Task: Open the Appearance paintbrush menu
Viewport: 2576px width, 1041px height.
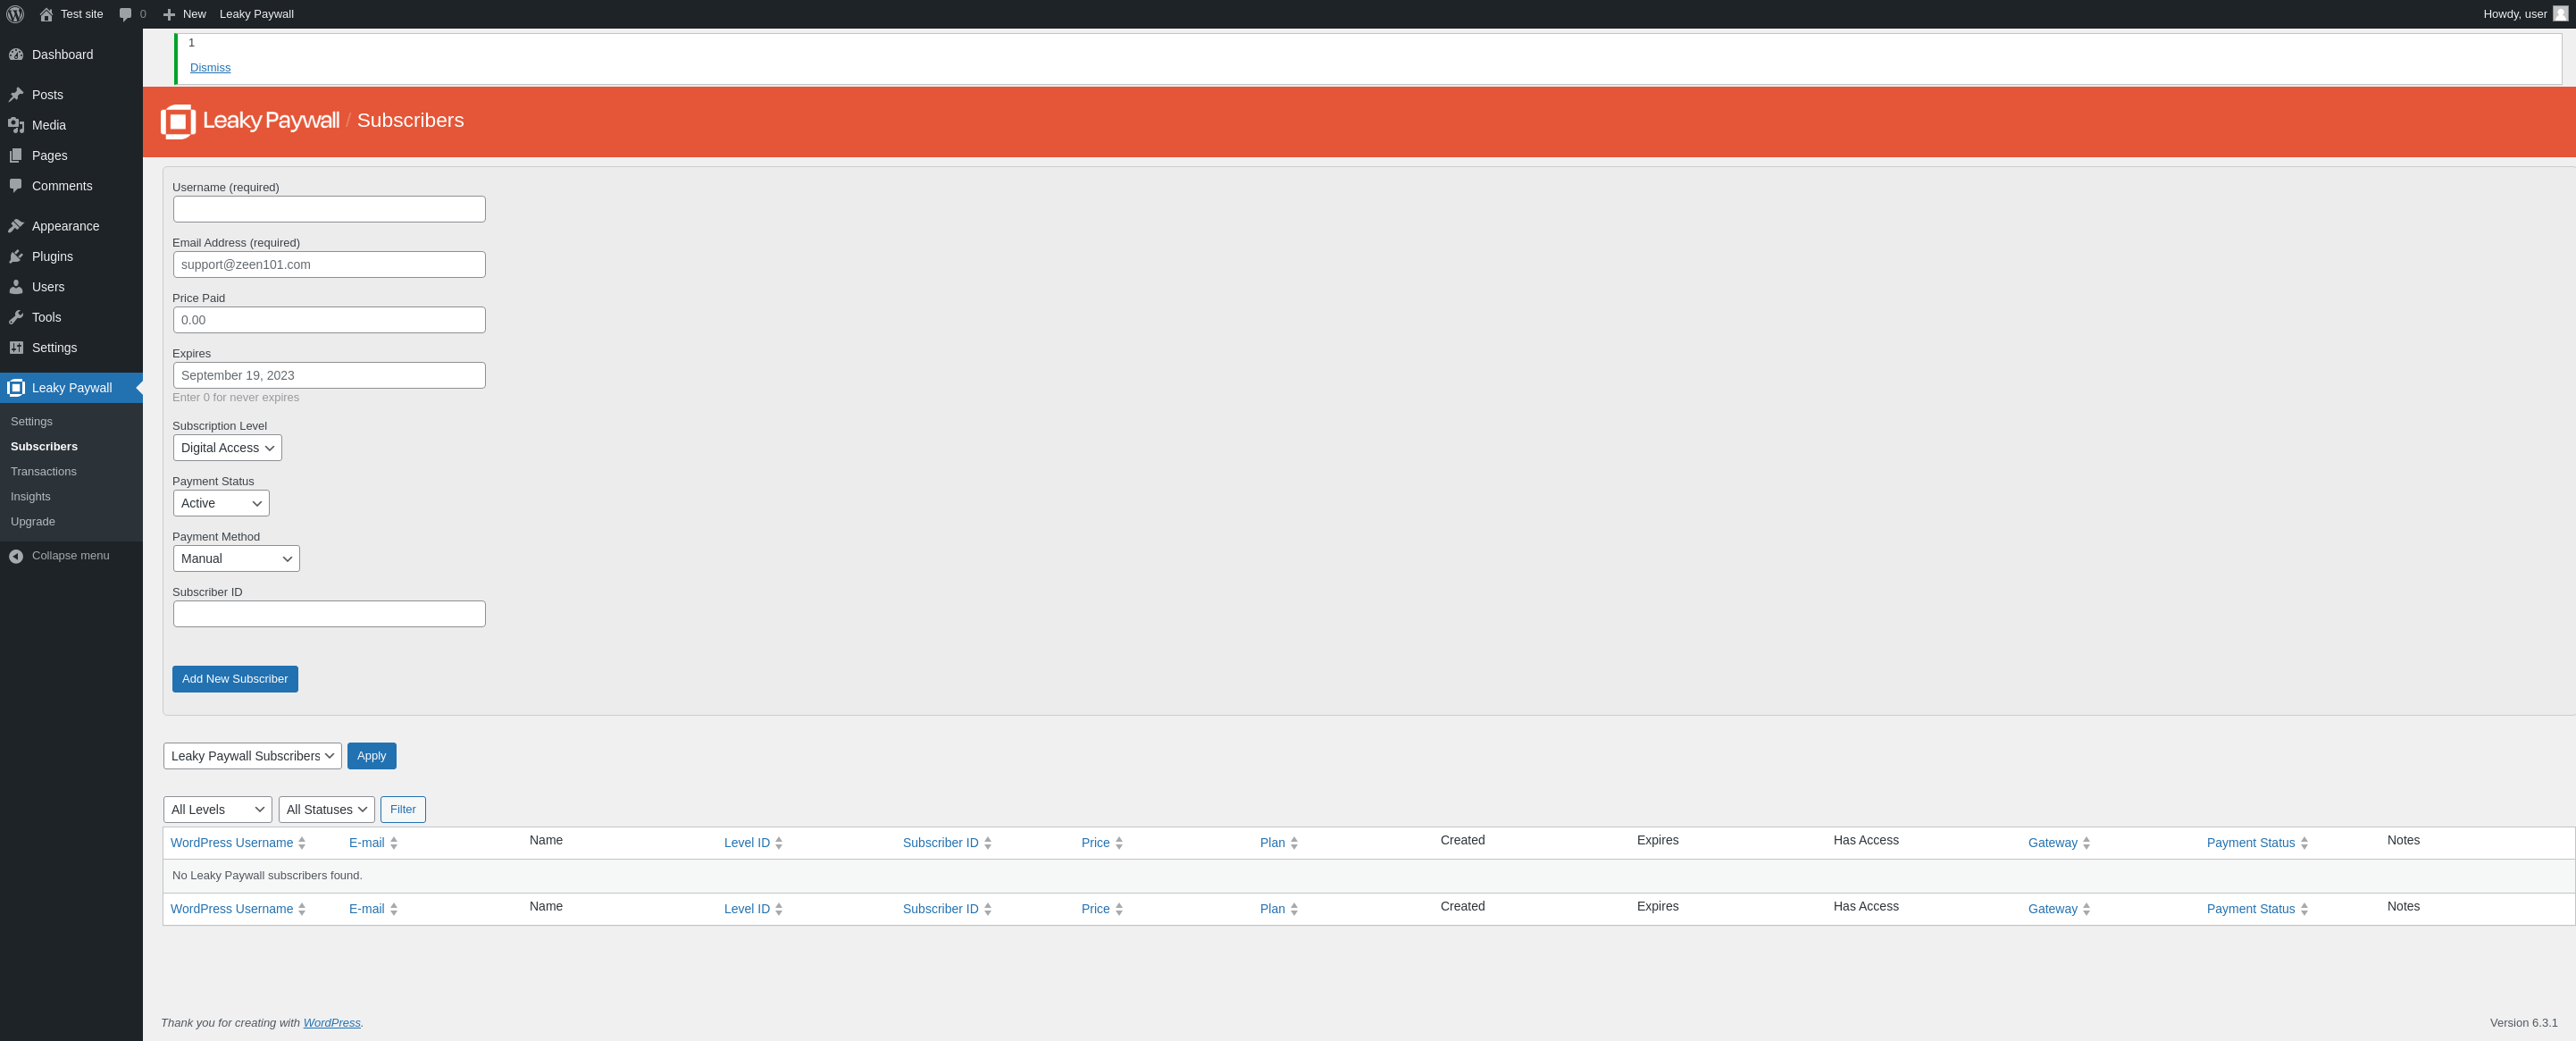Action: 16,226
